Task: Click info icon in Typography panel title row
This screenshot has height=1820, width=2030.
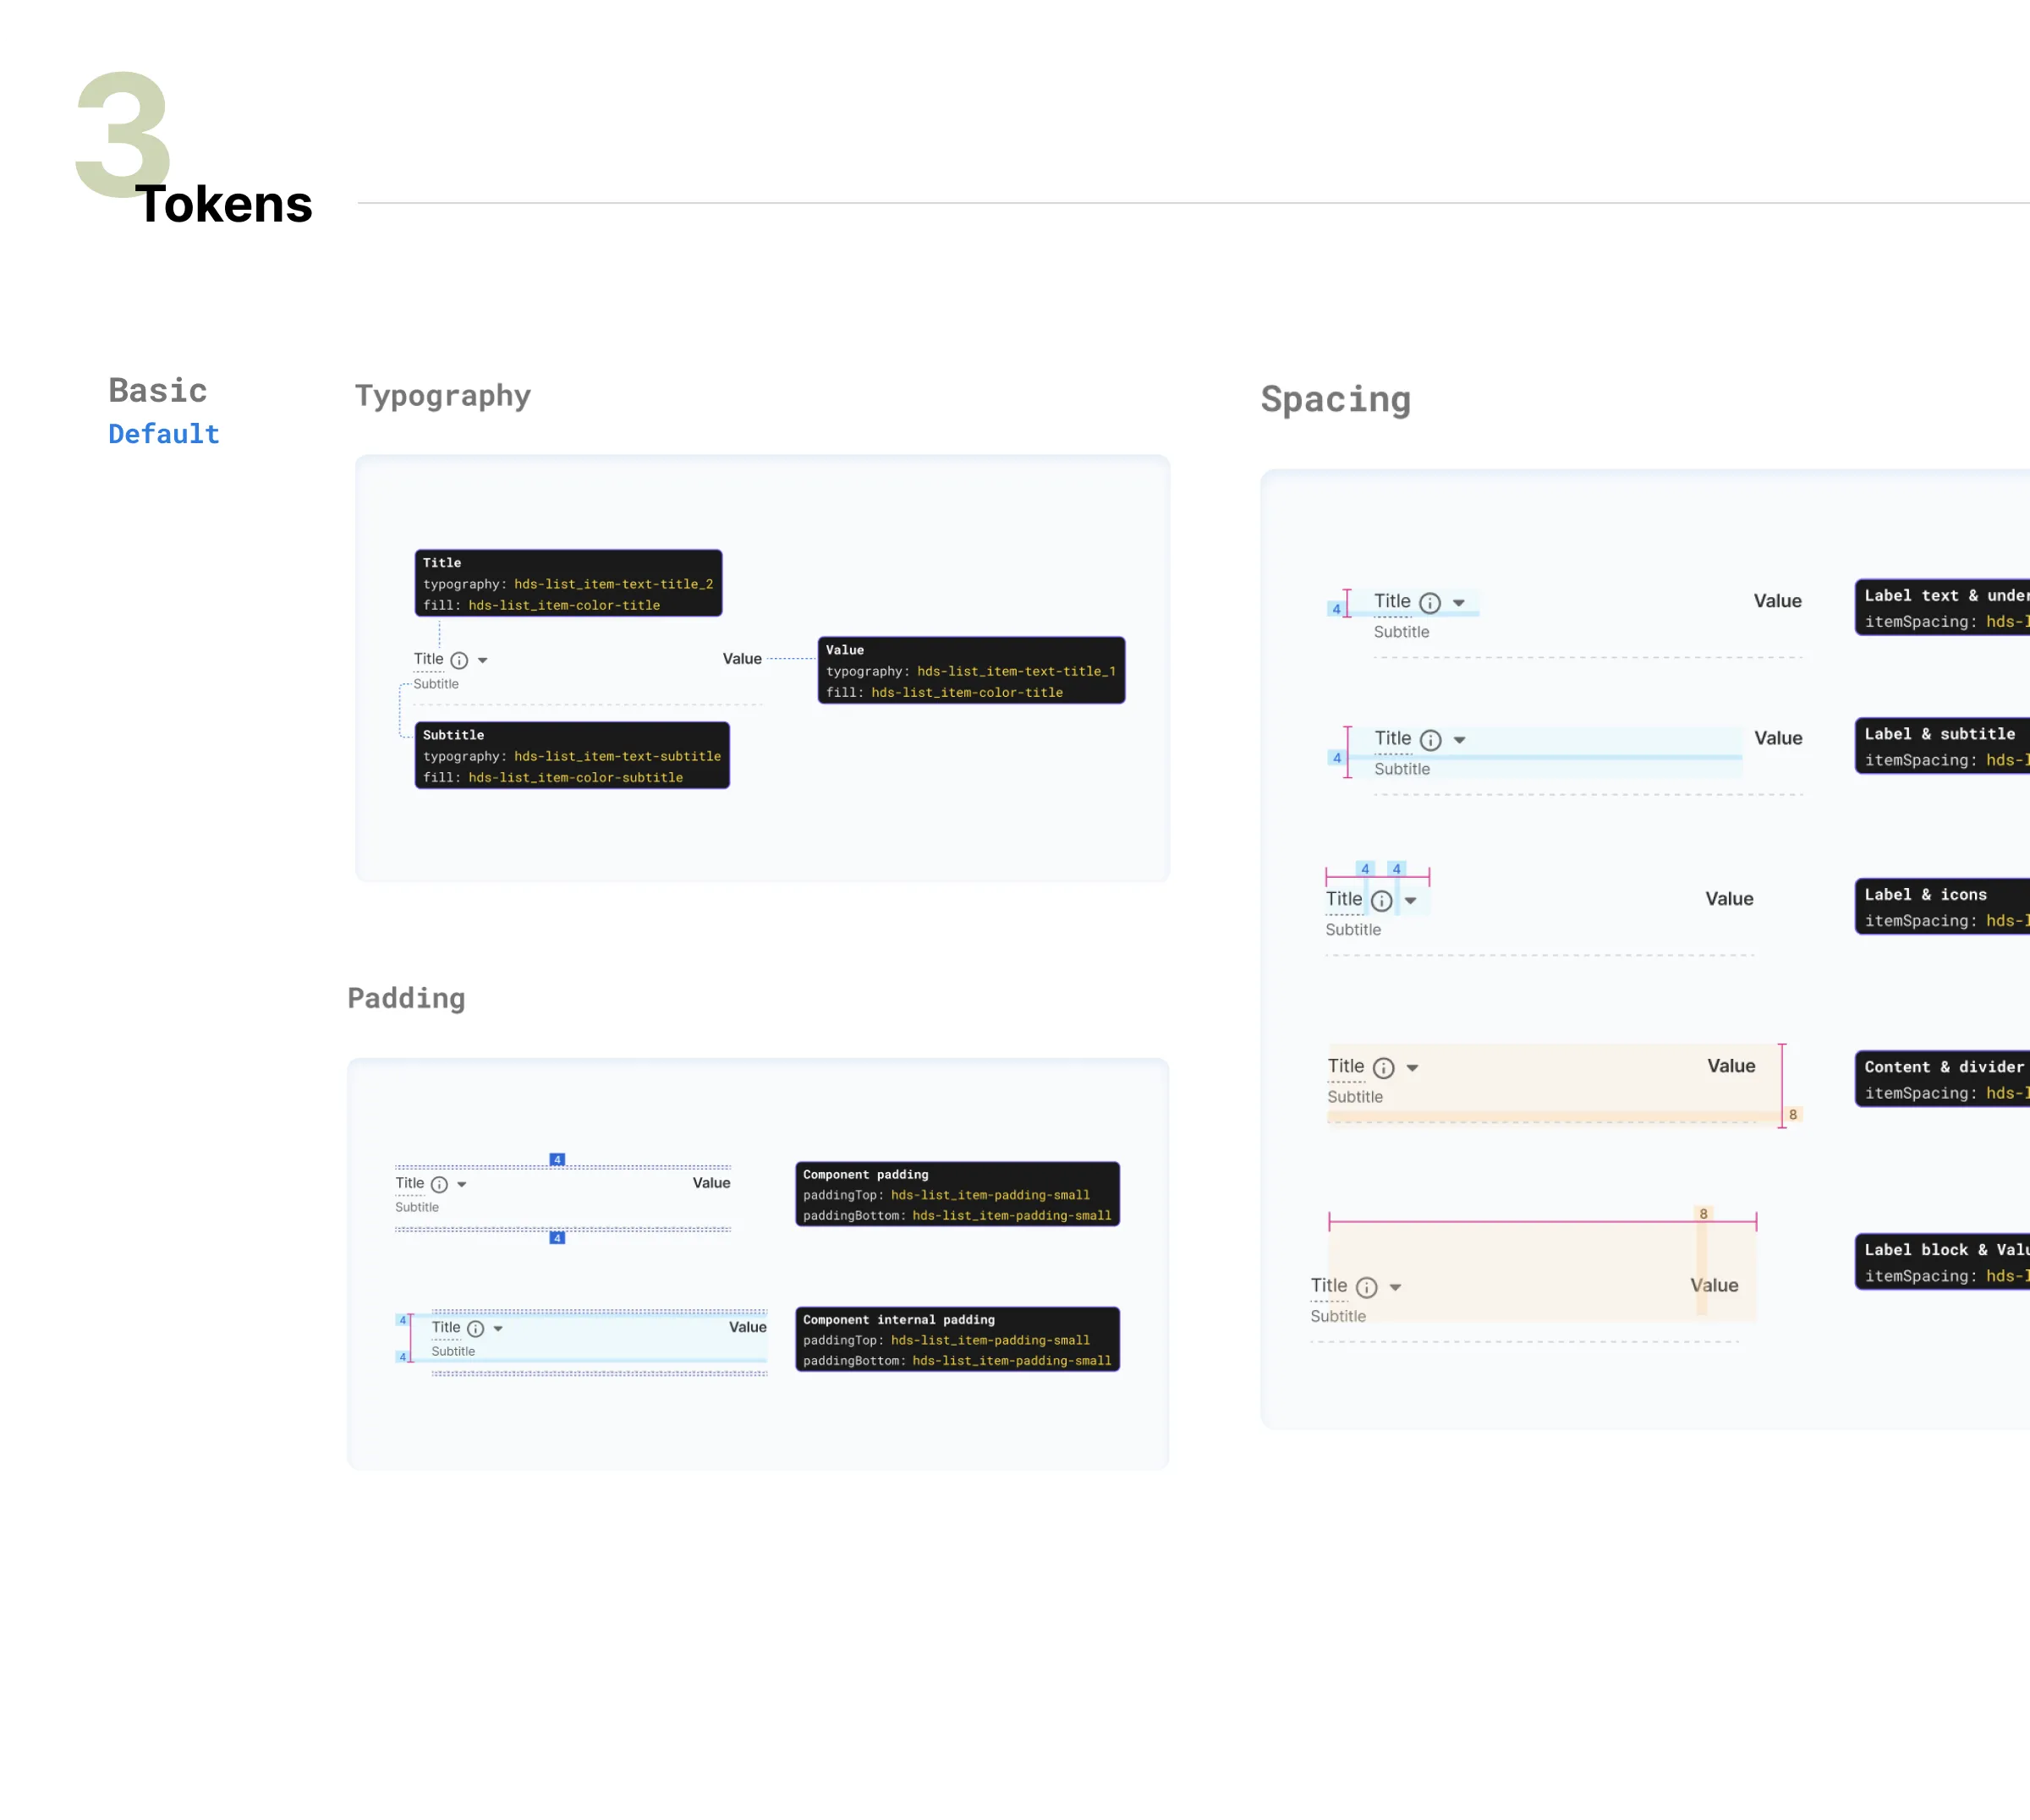Action: coord(459,660)
